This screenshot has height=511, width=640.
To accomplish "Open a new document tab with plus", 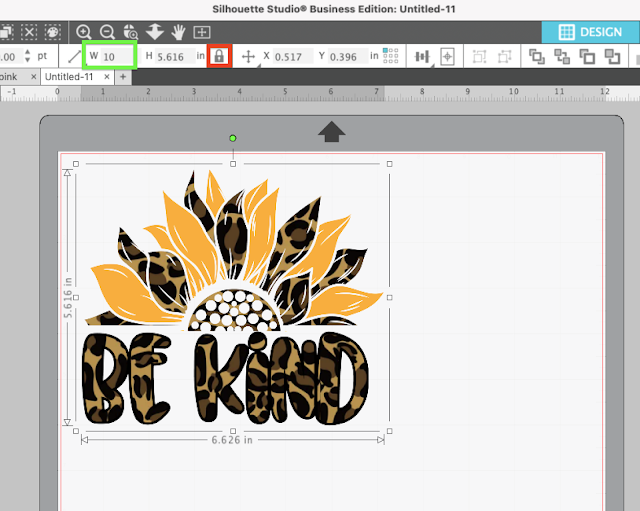I will coord(123,77).
